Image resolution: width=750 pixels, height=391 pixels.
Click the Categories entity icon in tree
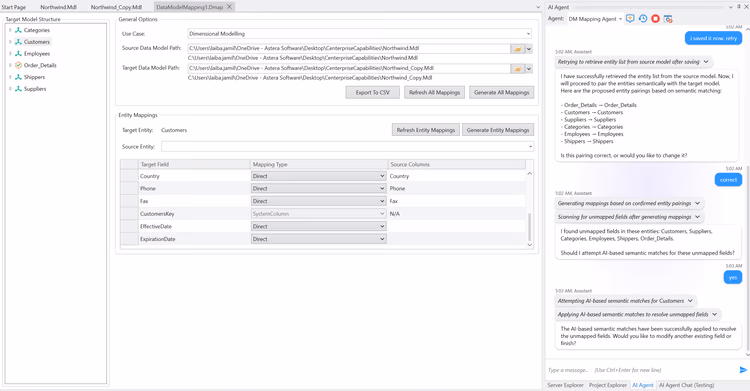[18, 30]
